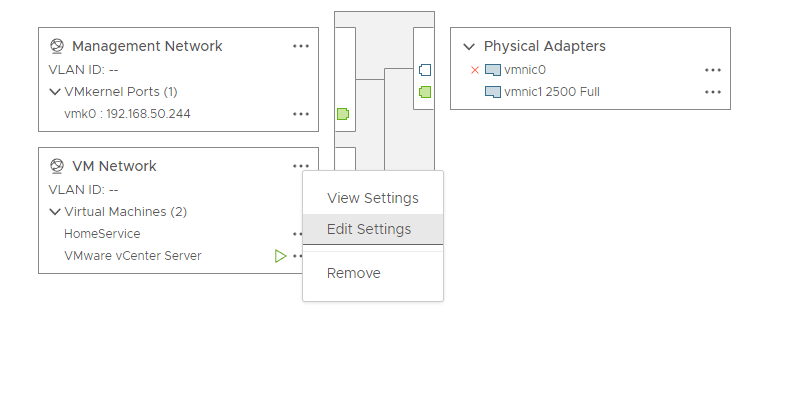This screenshot has height=410, width=796.
Task: Open the vmnic1 actions ellipsis
Action: point(713,92)
